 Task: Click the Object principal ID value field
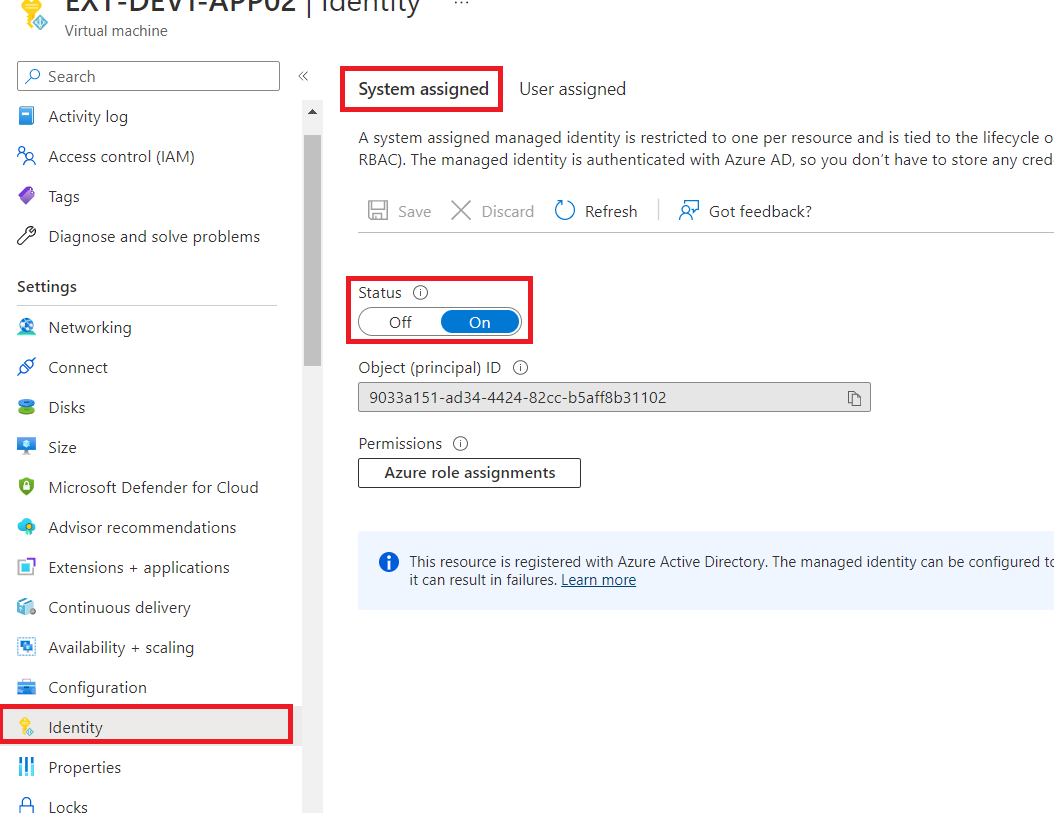coord(614,397)
